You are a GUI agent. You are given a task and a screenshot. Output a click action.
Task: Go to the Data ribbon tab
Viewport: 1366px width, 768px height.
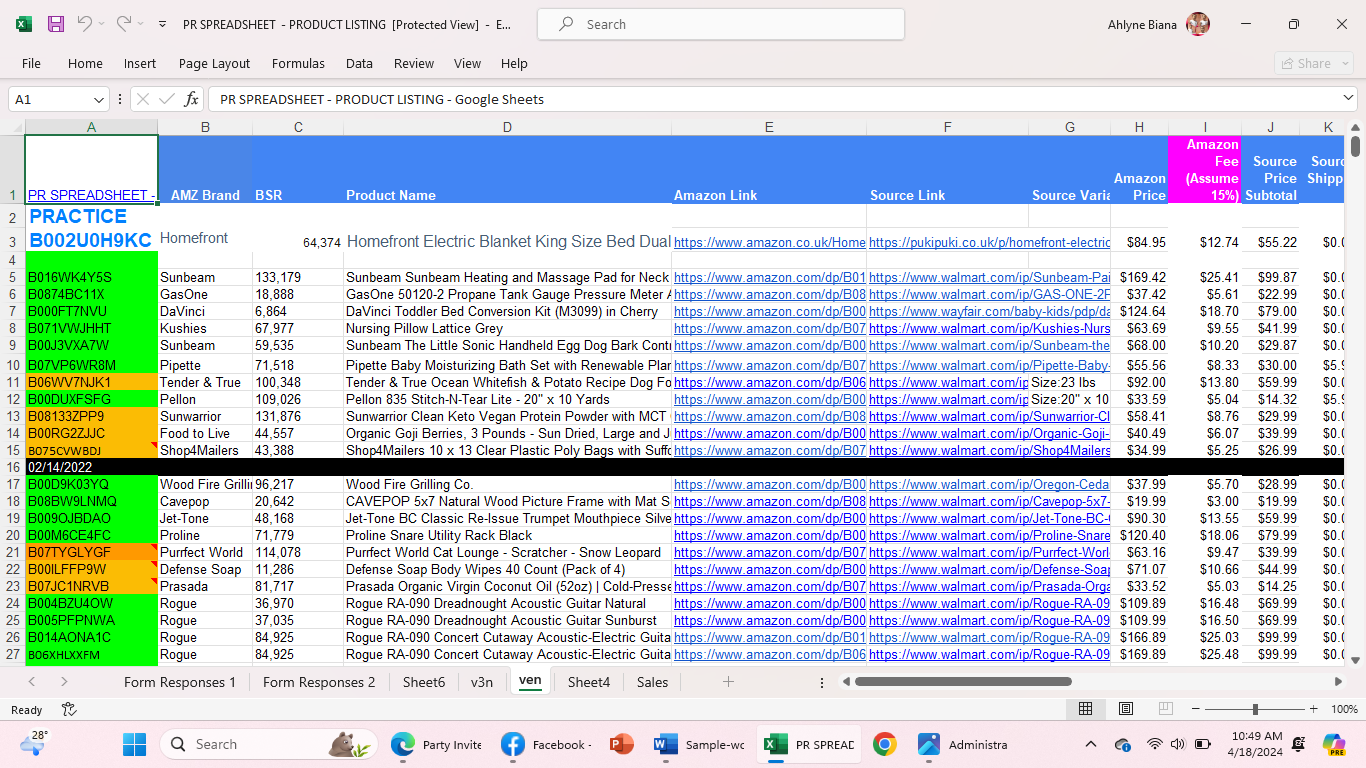359,63
